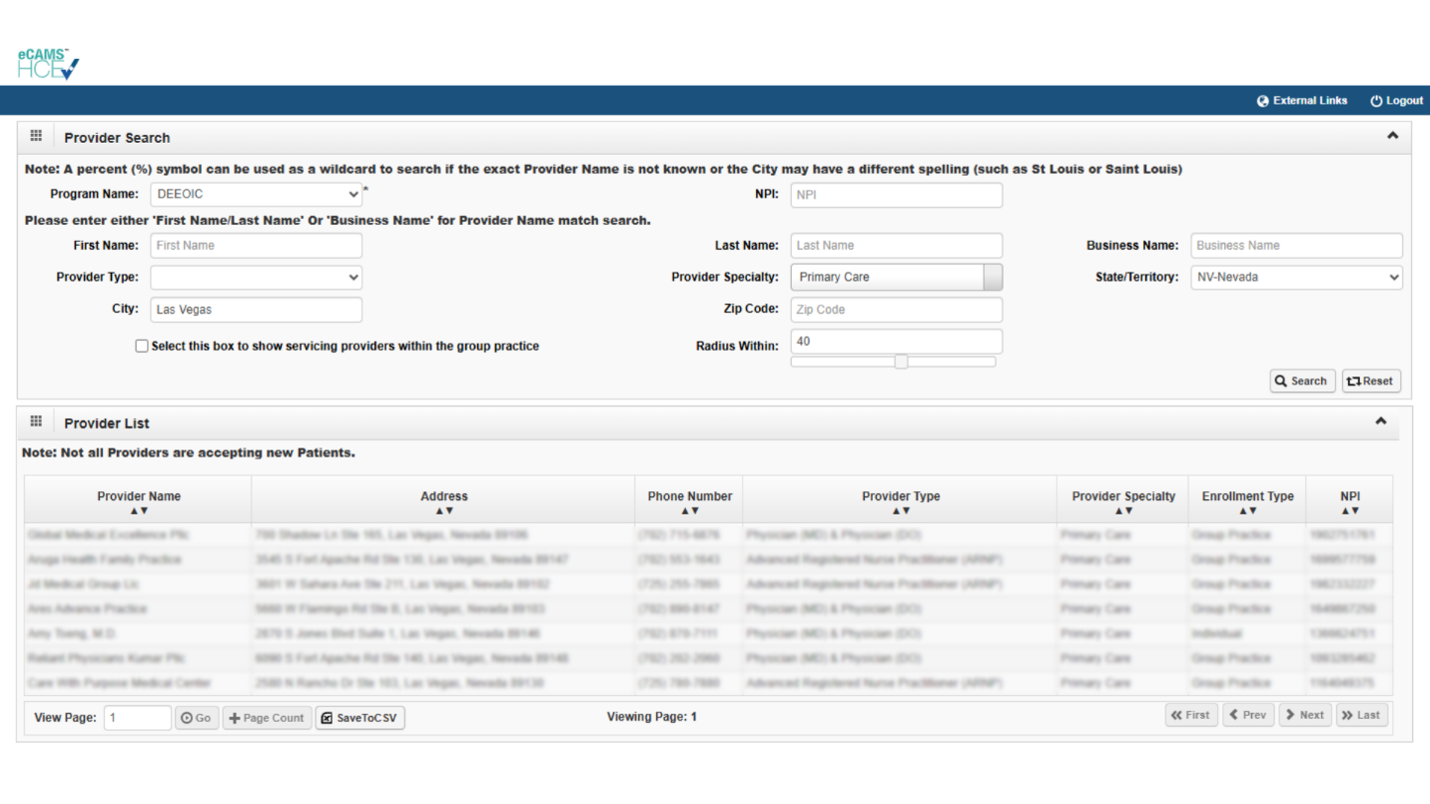Click the Radius Within slider handle

pyautogui.click(x=901, y=362)
